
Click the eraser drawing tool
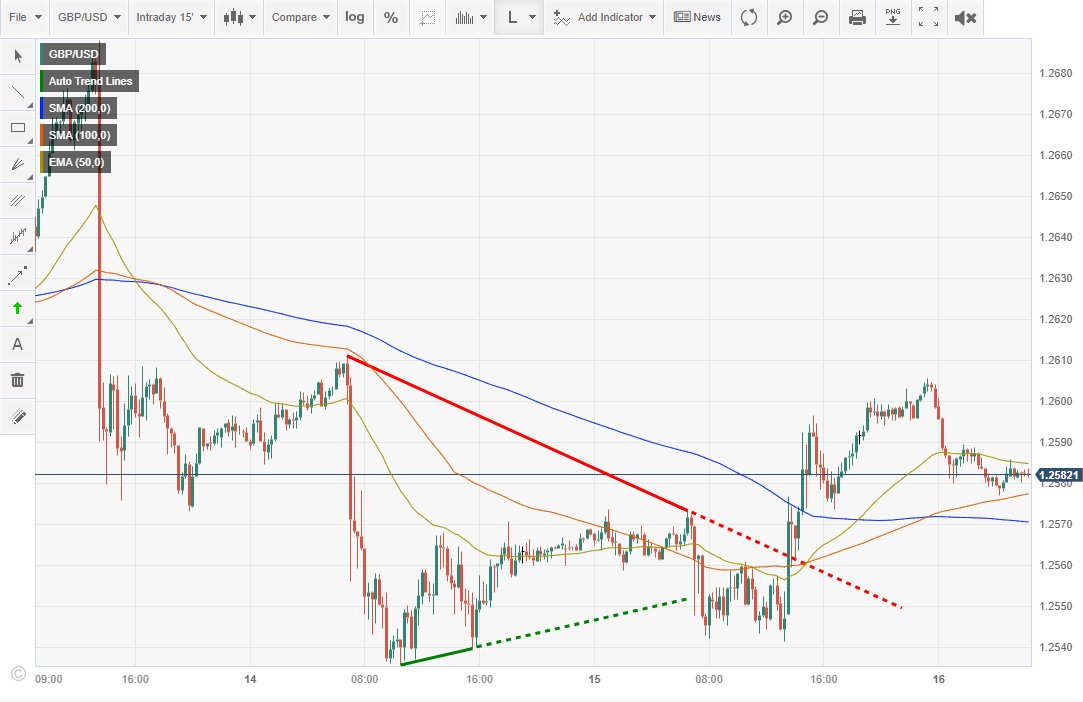pyautogui.click(x=18, y=417)
